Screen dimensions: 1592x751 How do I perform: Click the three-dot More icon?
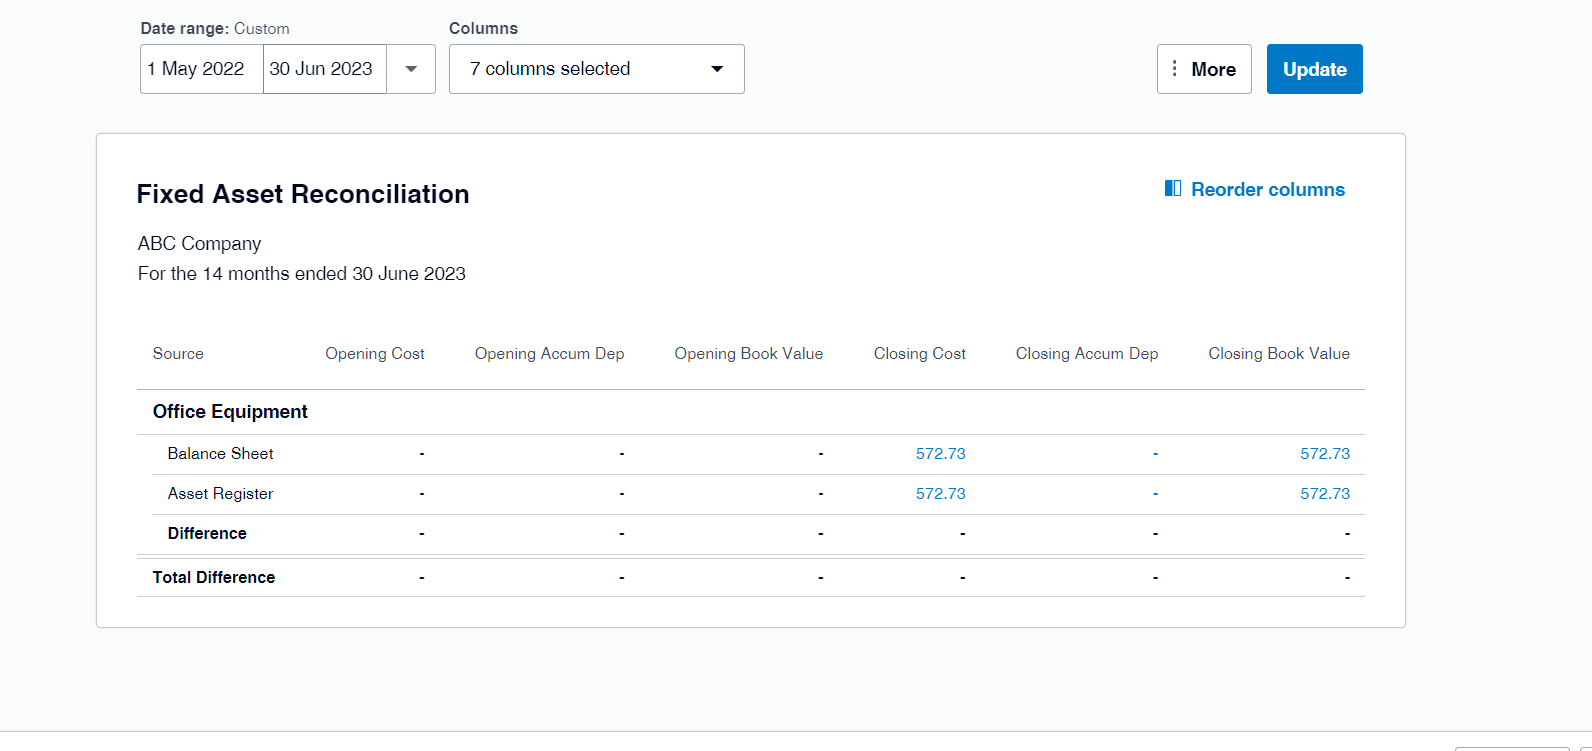(1175, 69)
